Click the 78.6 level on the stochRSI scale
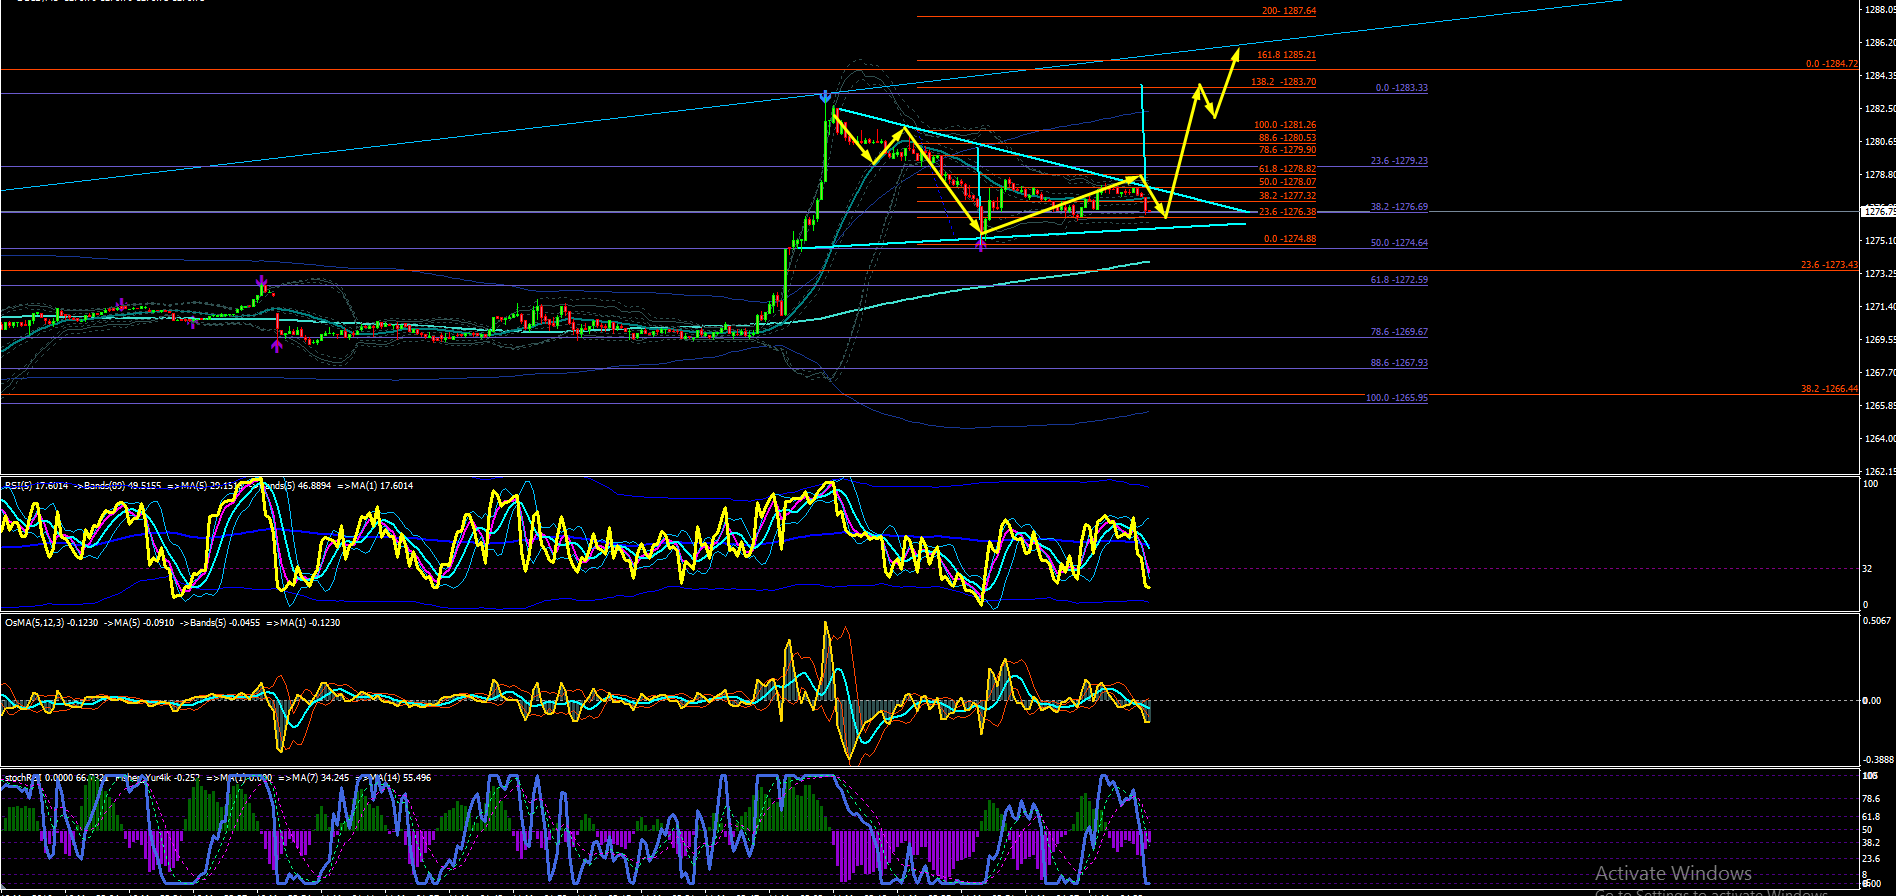The width and height of the screenshot is (1896, 896). tap(1871, 799)
